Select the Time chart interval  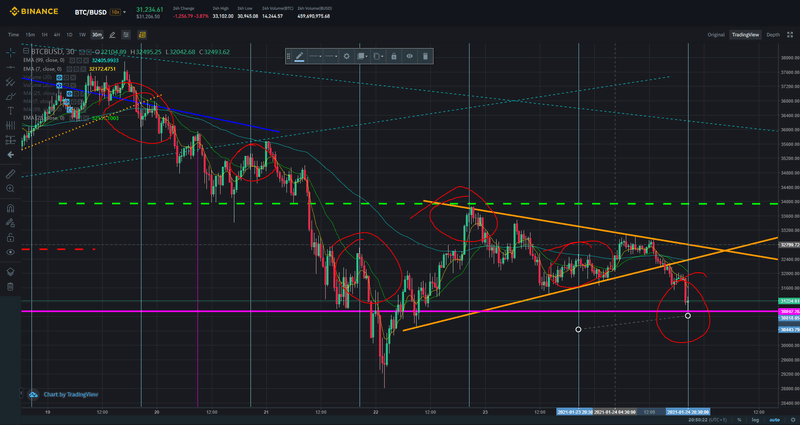(x=13, y=35)
